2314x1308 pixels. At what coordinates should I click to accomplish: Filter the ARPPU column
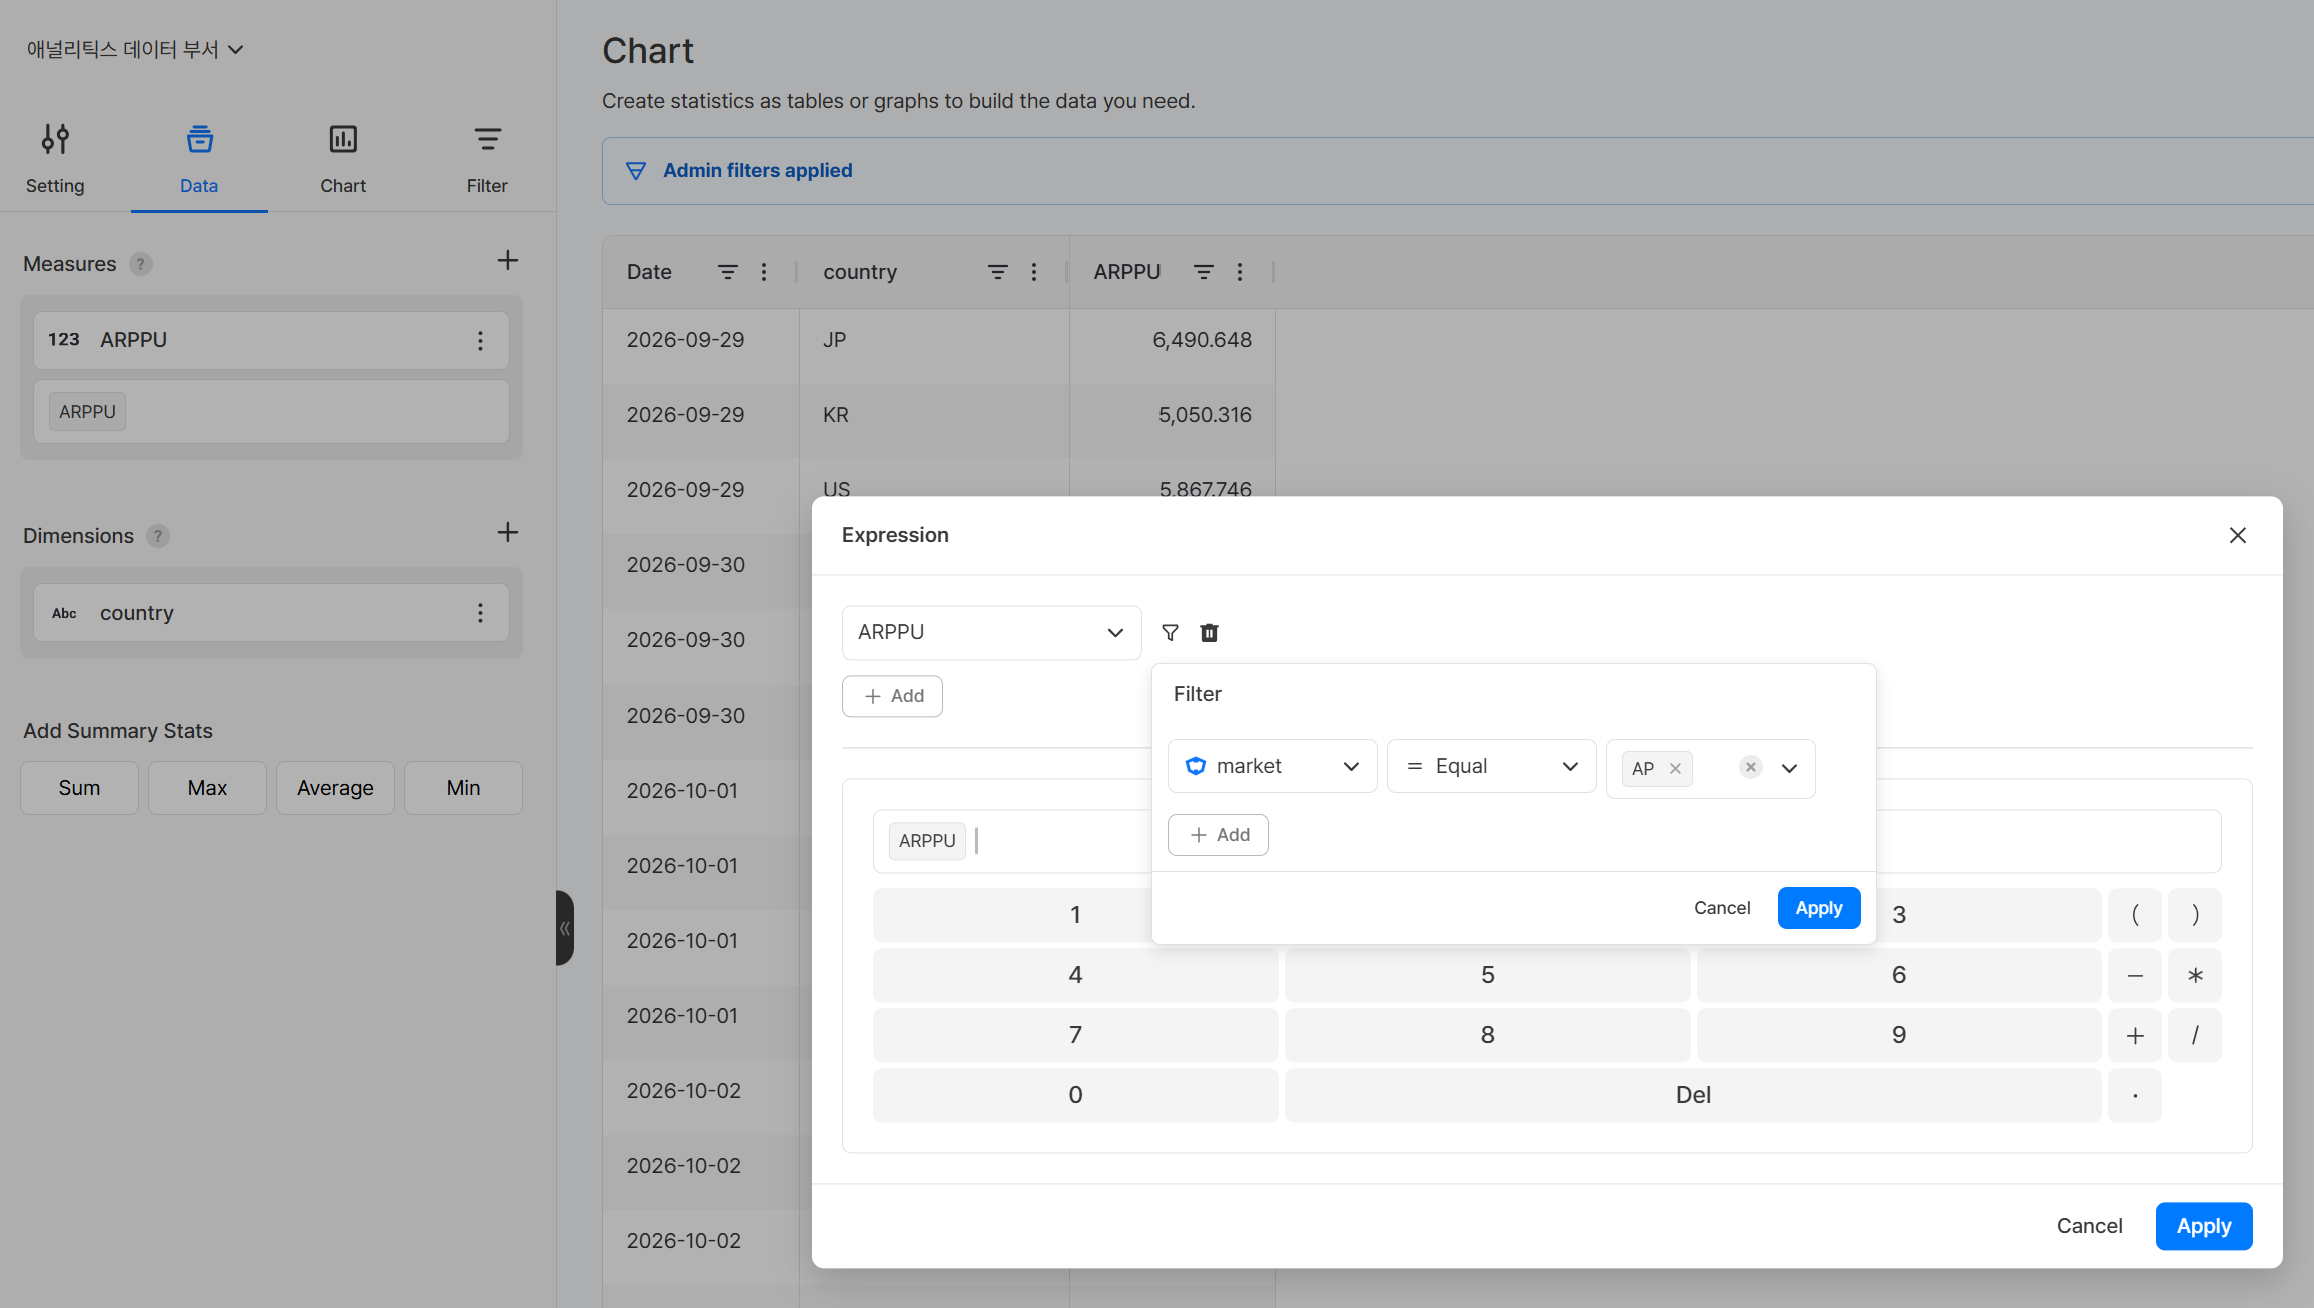click(1204, 272)
